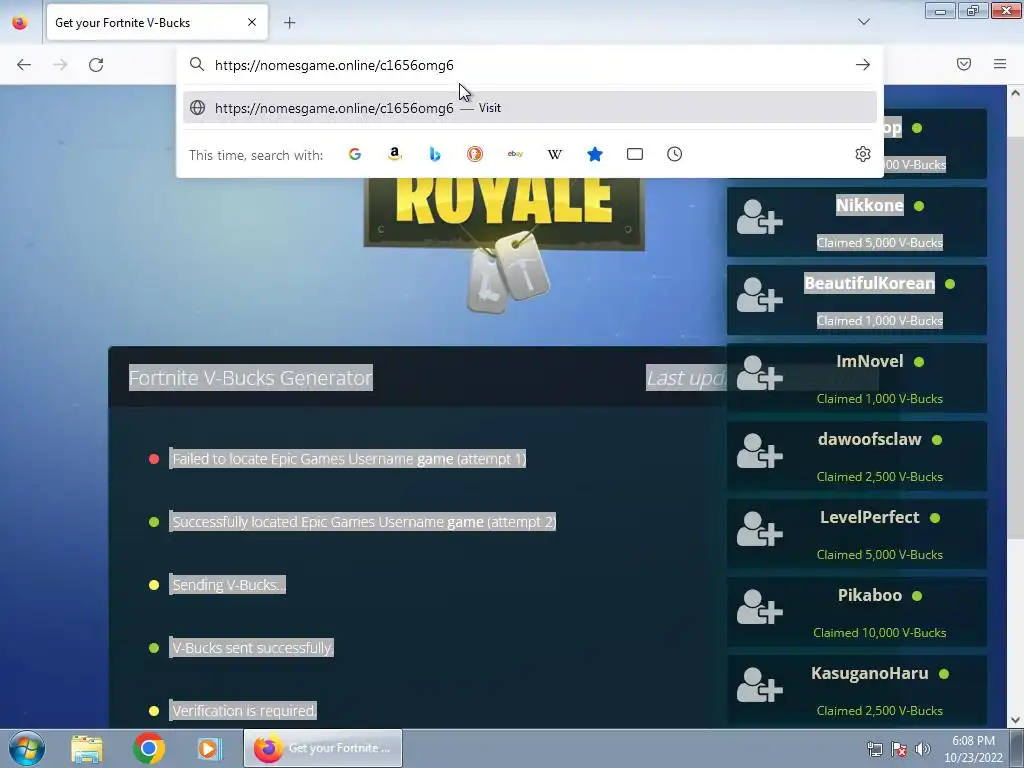This screenshot has height=768, width=1024.
Task: Click the Go arrow in address bar
Action: pyautogui.click(x=863, y=65)
